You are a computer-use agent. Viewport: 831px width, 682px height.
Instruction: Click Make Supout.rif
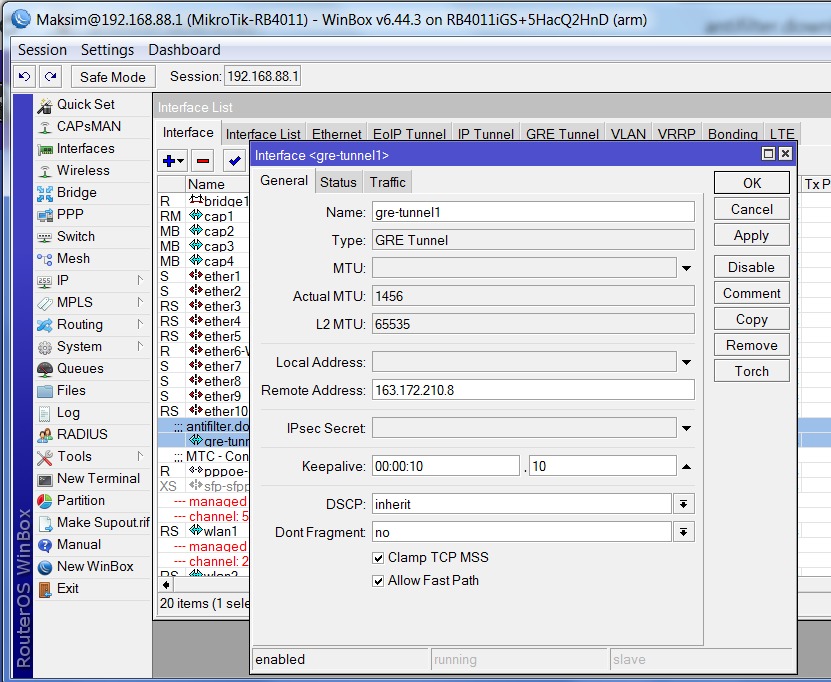point(103,522)
